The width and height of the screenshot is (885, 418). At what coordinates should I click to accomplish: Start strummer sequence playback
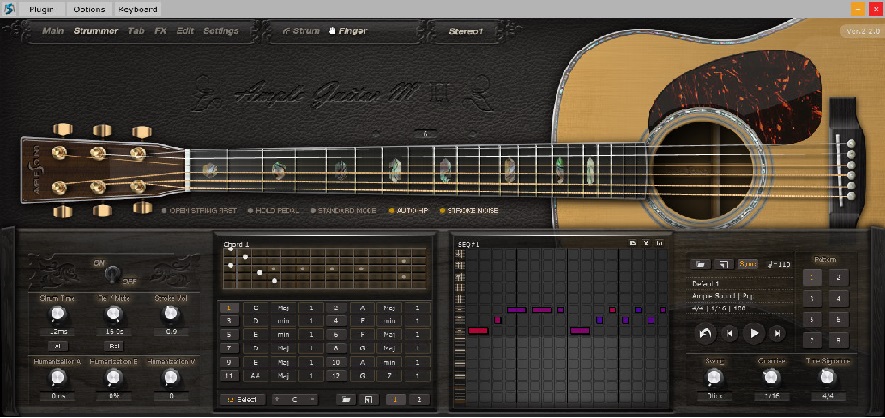(x=754, y=333)
